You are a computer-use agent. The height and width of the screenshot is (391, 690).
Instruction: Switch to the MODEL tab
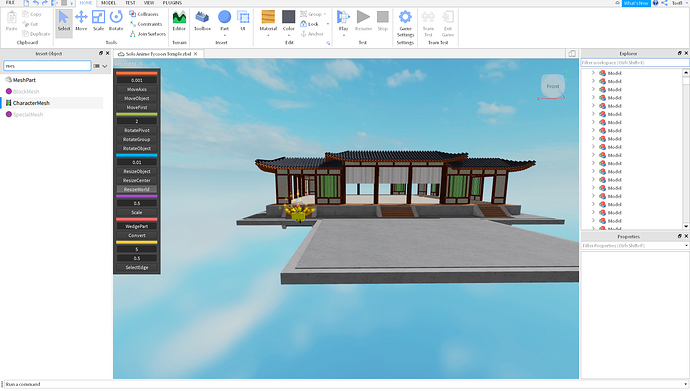(x=108, y=3)
